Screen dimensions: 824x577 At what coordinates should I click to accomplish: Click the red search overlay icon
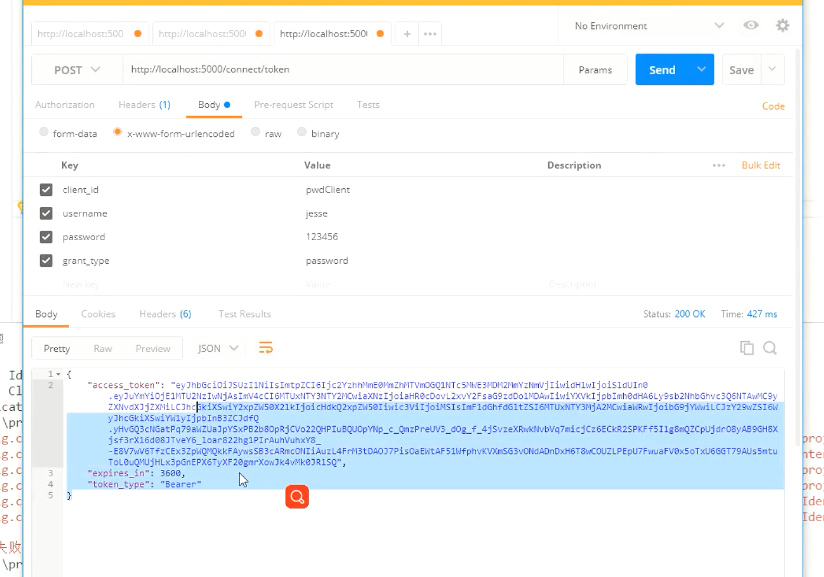pyautogui.click(x=297, y=497)
